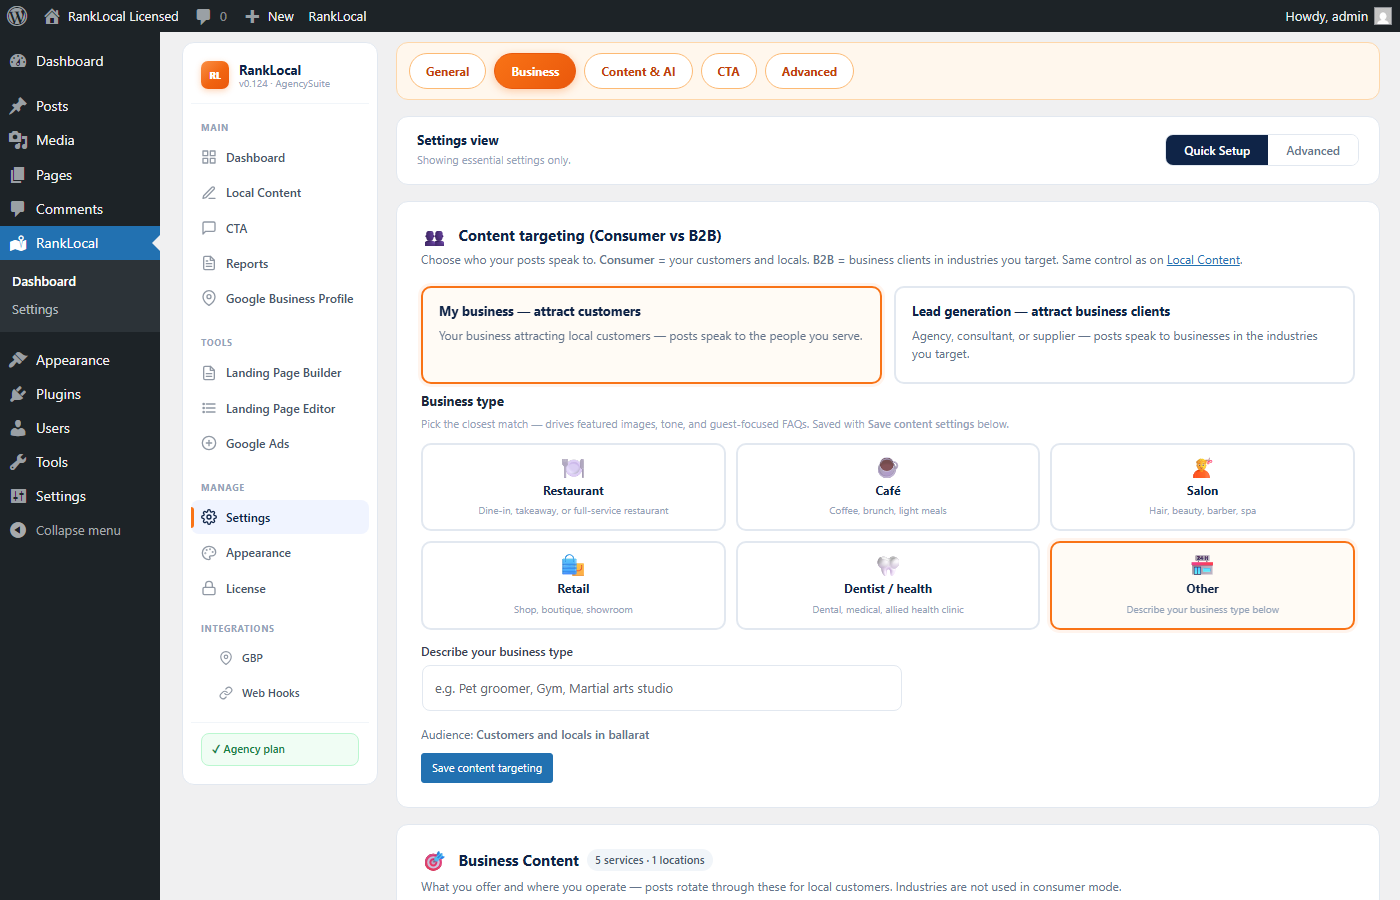Click the Local Content pencil icon
Screen dimensions: 1400x900
[x=209, y=193]
